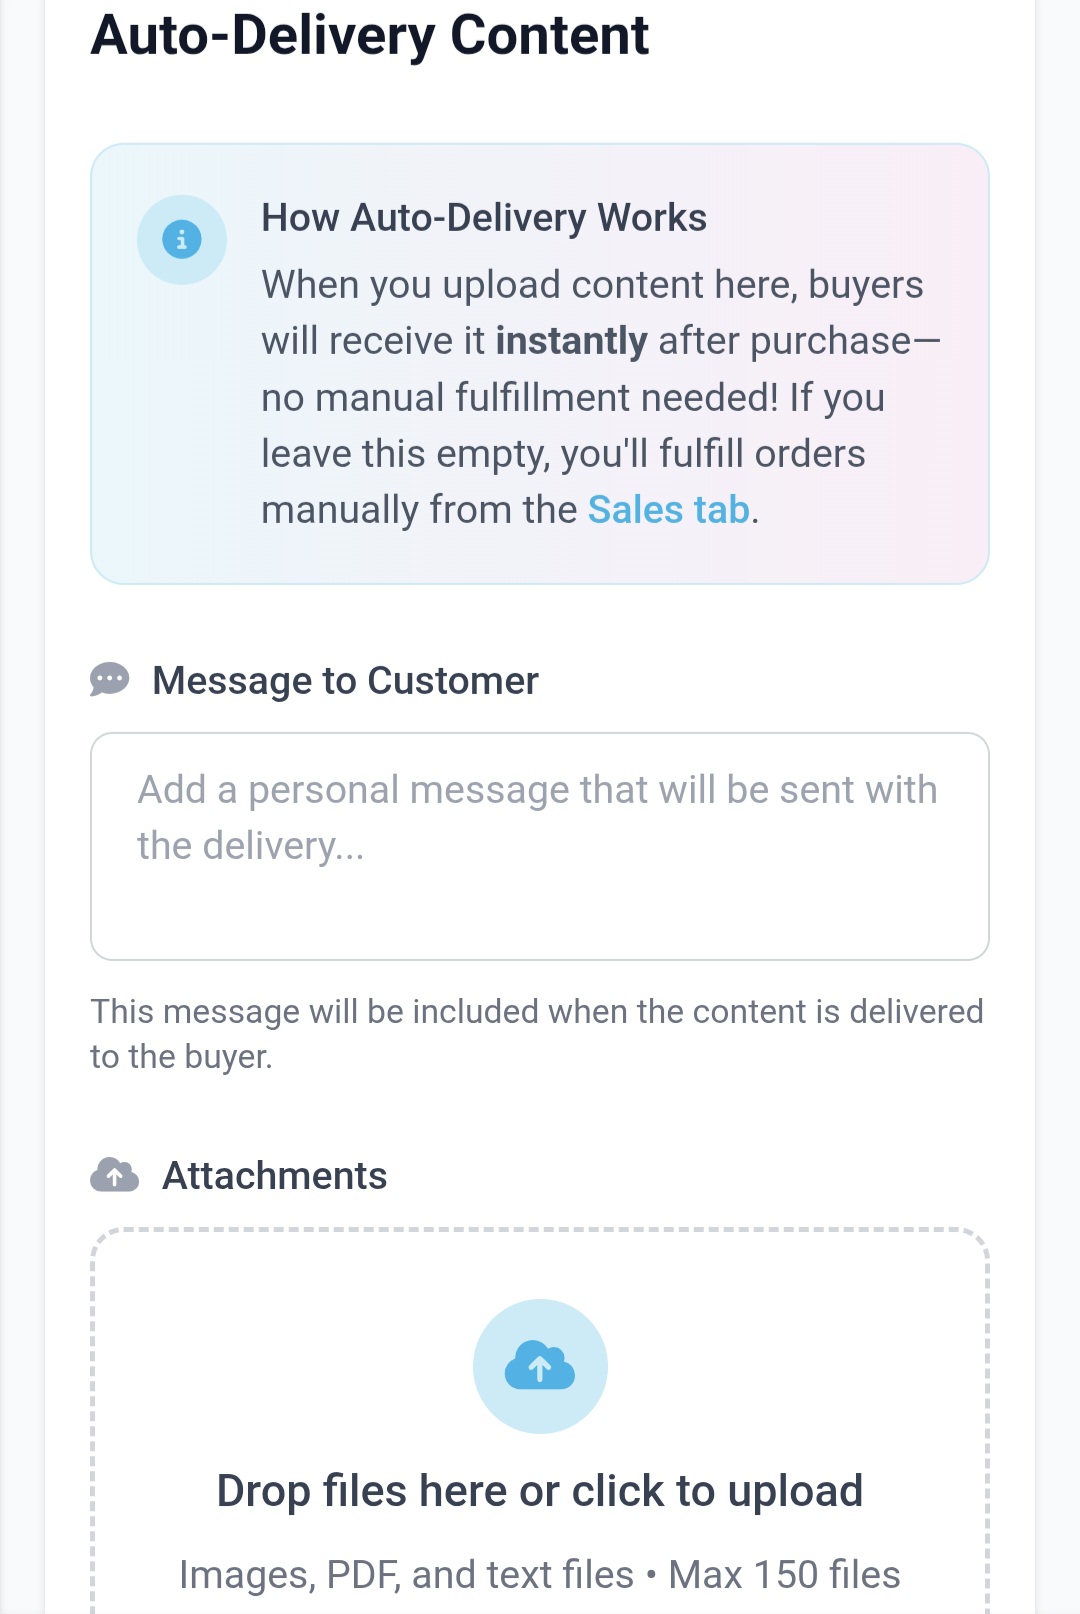Open the Sales tab link

(x=668, y=510)
